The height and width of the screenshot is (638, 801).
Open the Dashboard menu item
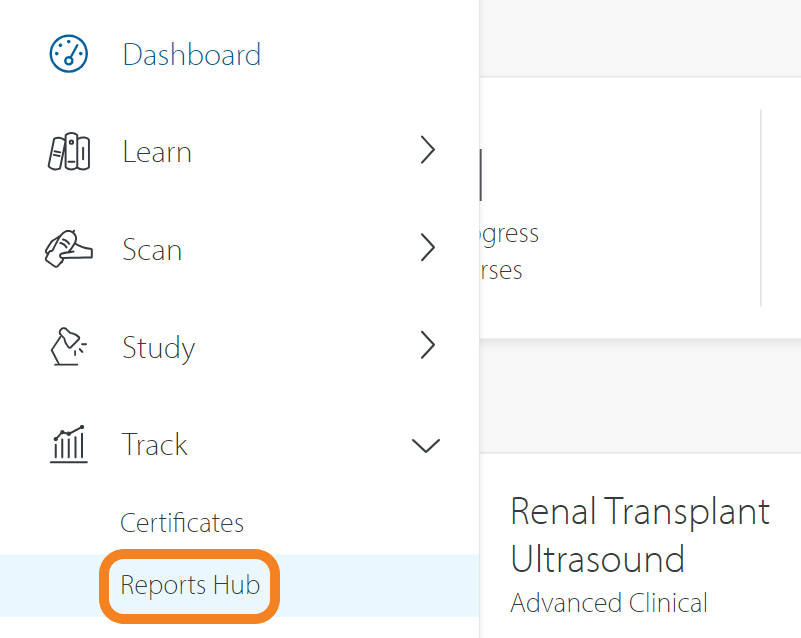point(191,55)
